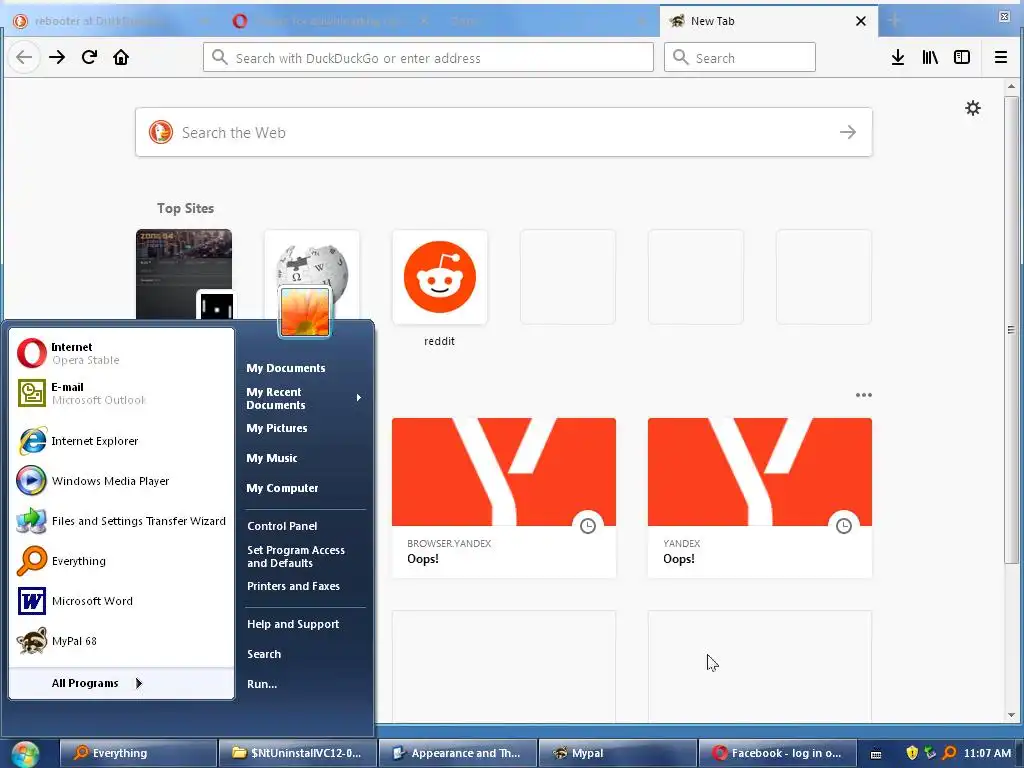Click the 11:07 AM taskbar clock
The image size is (1024, 768).
coord(987,753)
